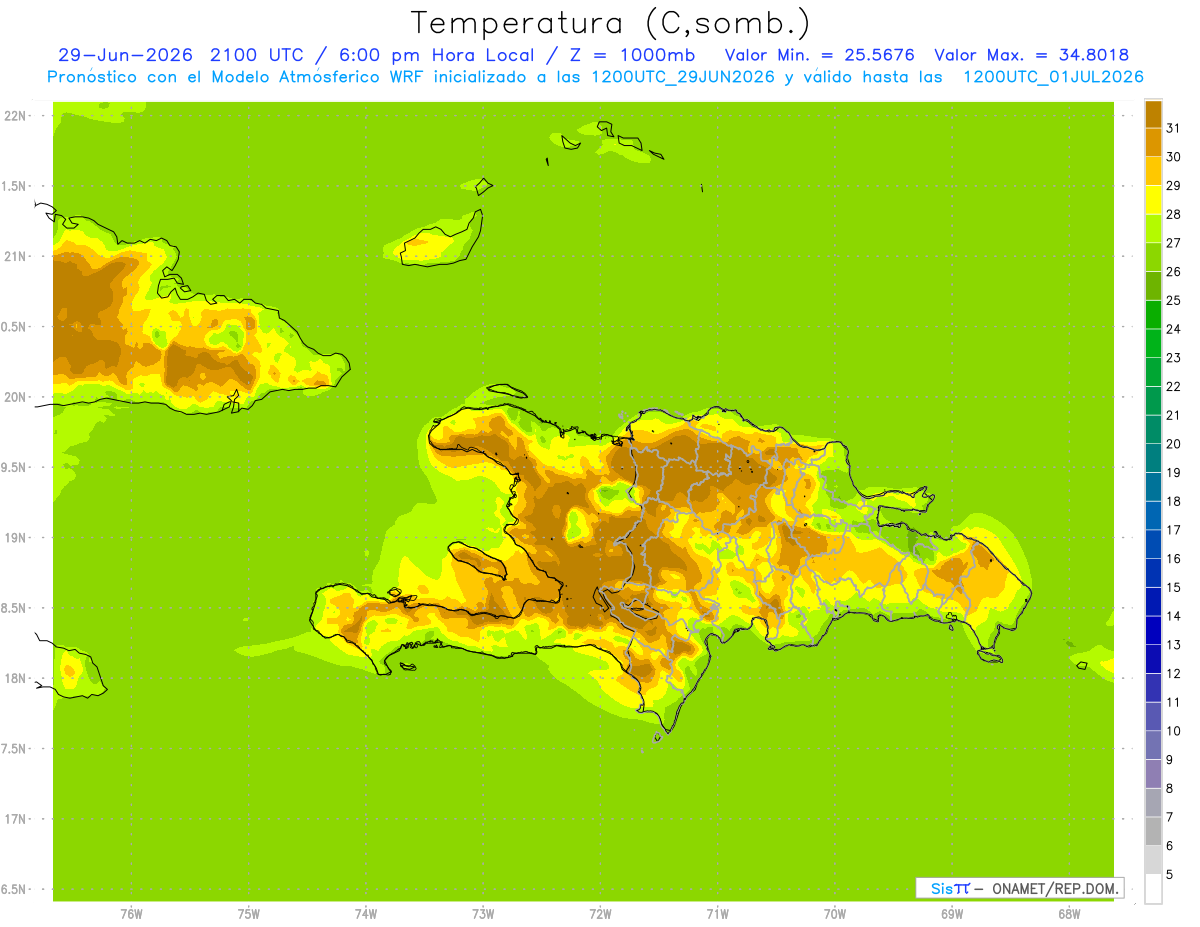Click the '68W' longitude label
This screenshot has width=1200, height=927.
1069,914
